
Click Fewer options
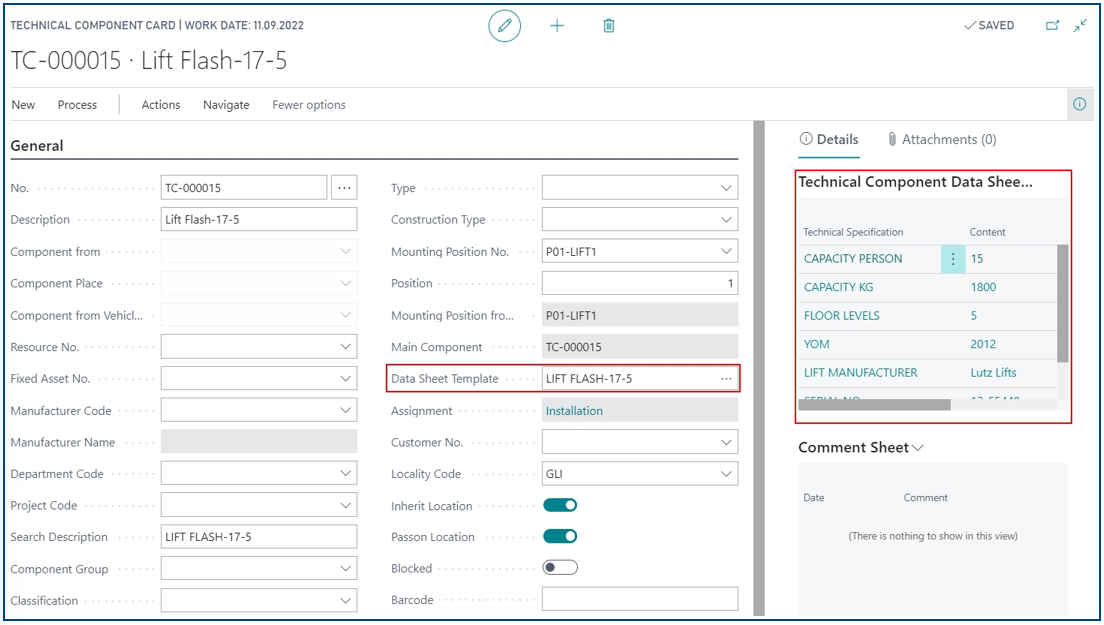(309, 105)
